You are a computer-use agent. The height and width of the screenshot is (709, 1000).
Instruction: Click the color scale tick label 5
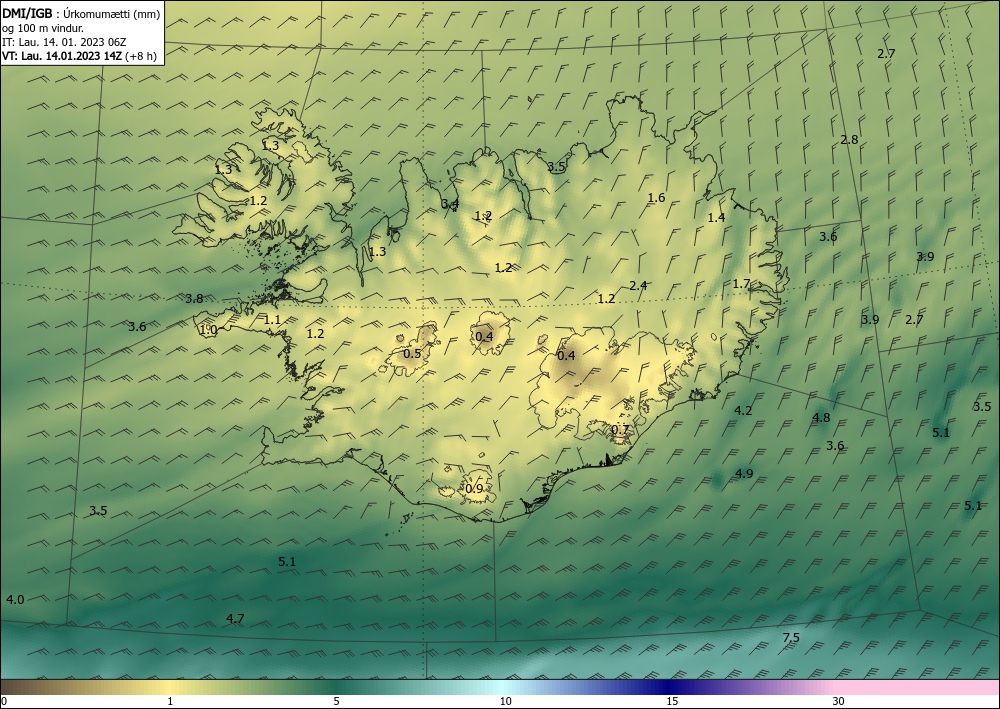coord(336,702)
